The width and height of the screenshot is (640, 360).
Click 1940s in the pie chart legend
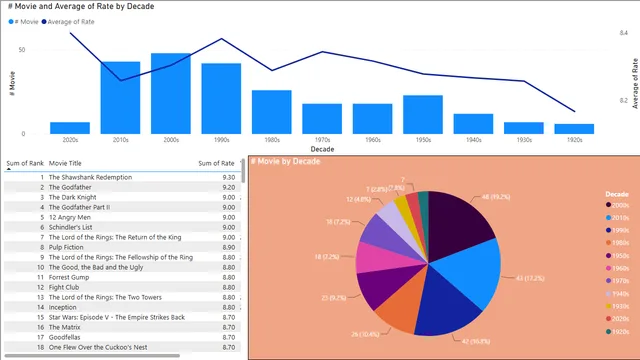(618, 293)
